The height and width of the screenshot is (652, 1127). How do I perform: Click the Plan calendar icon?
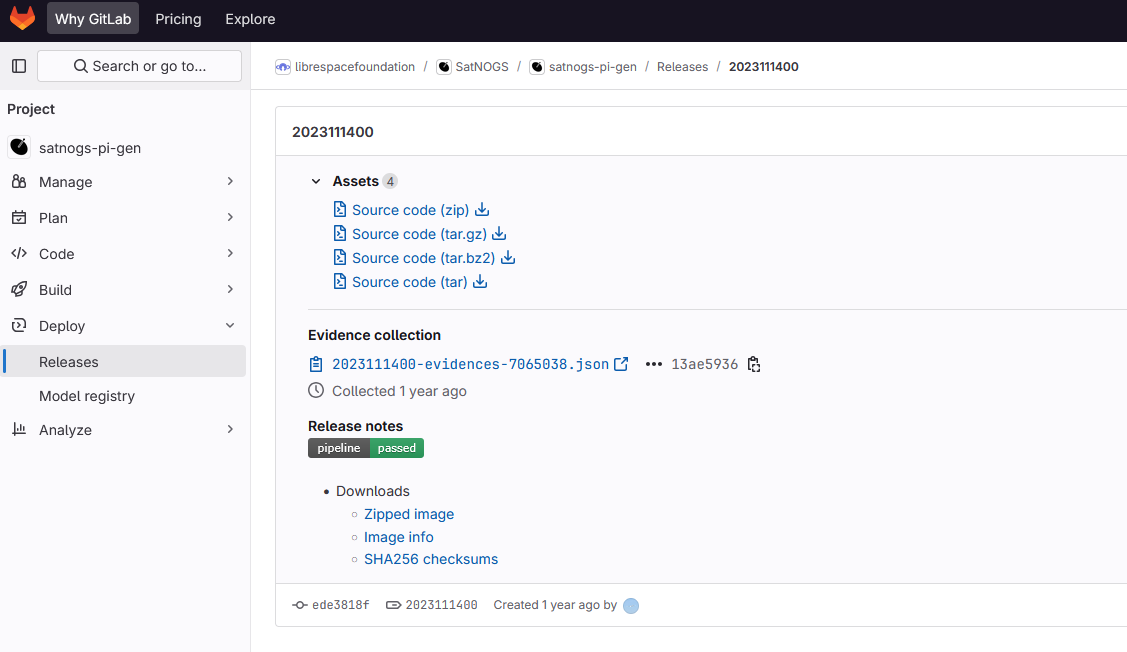coord(19,218)
